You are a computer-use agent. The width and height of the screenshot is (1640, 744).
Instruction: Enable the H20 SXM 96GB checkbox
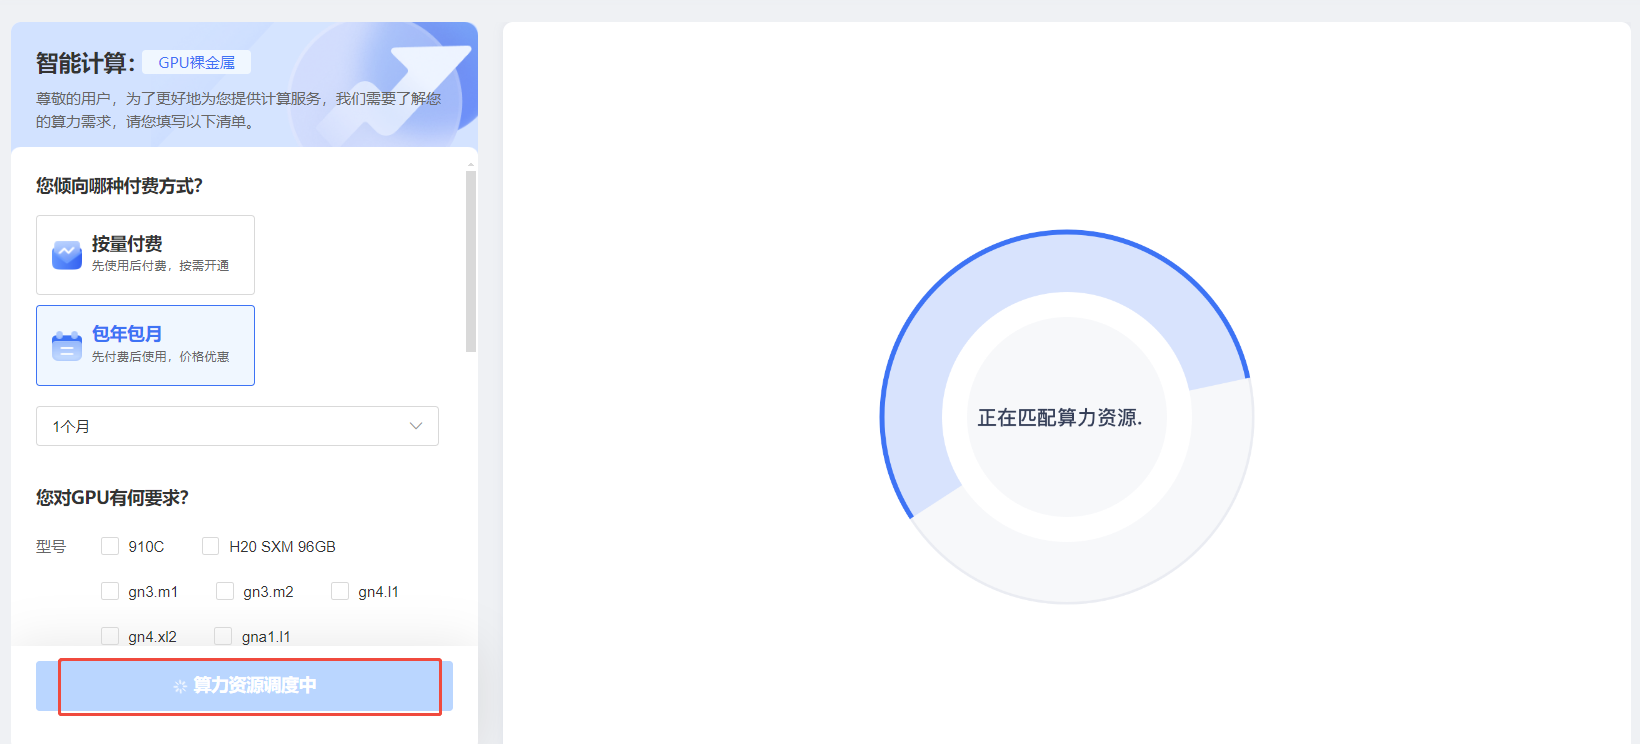(x=210, y=546)
